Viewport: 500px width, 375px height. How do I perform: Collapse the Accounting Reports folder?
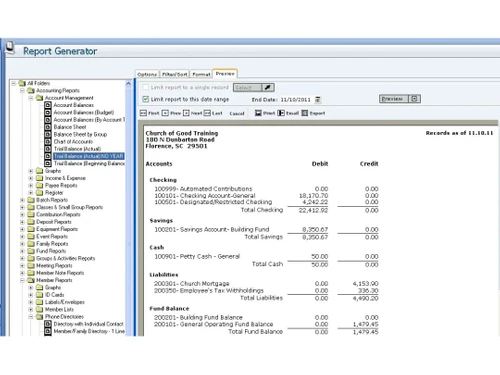22,91
